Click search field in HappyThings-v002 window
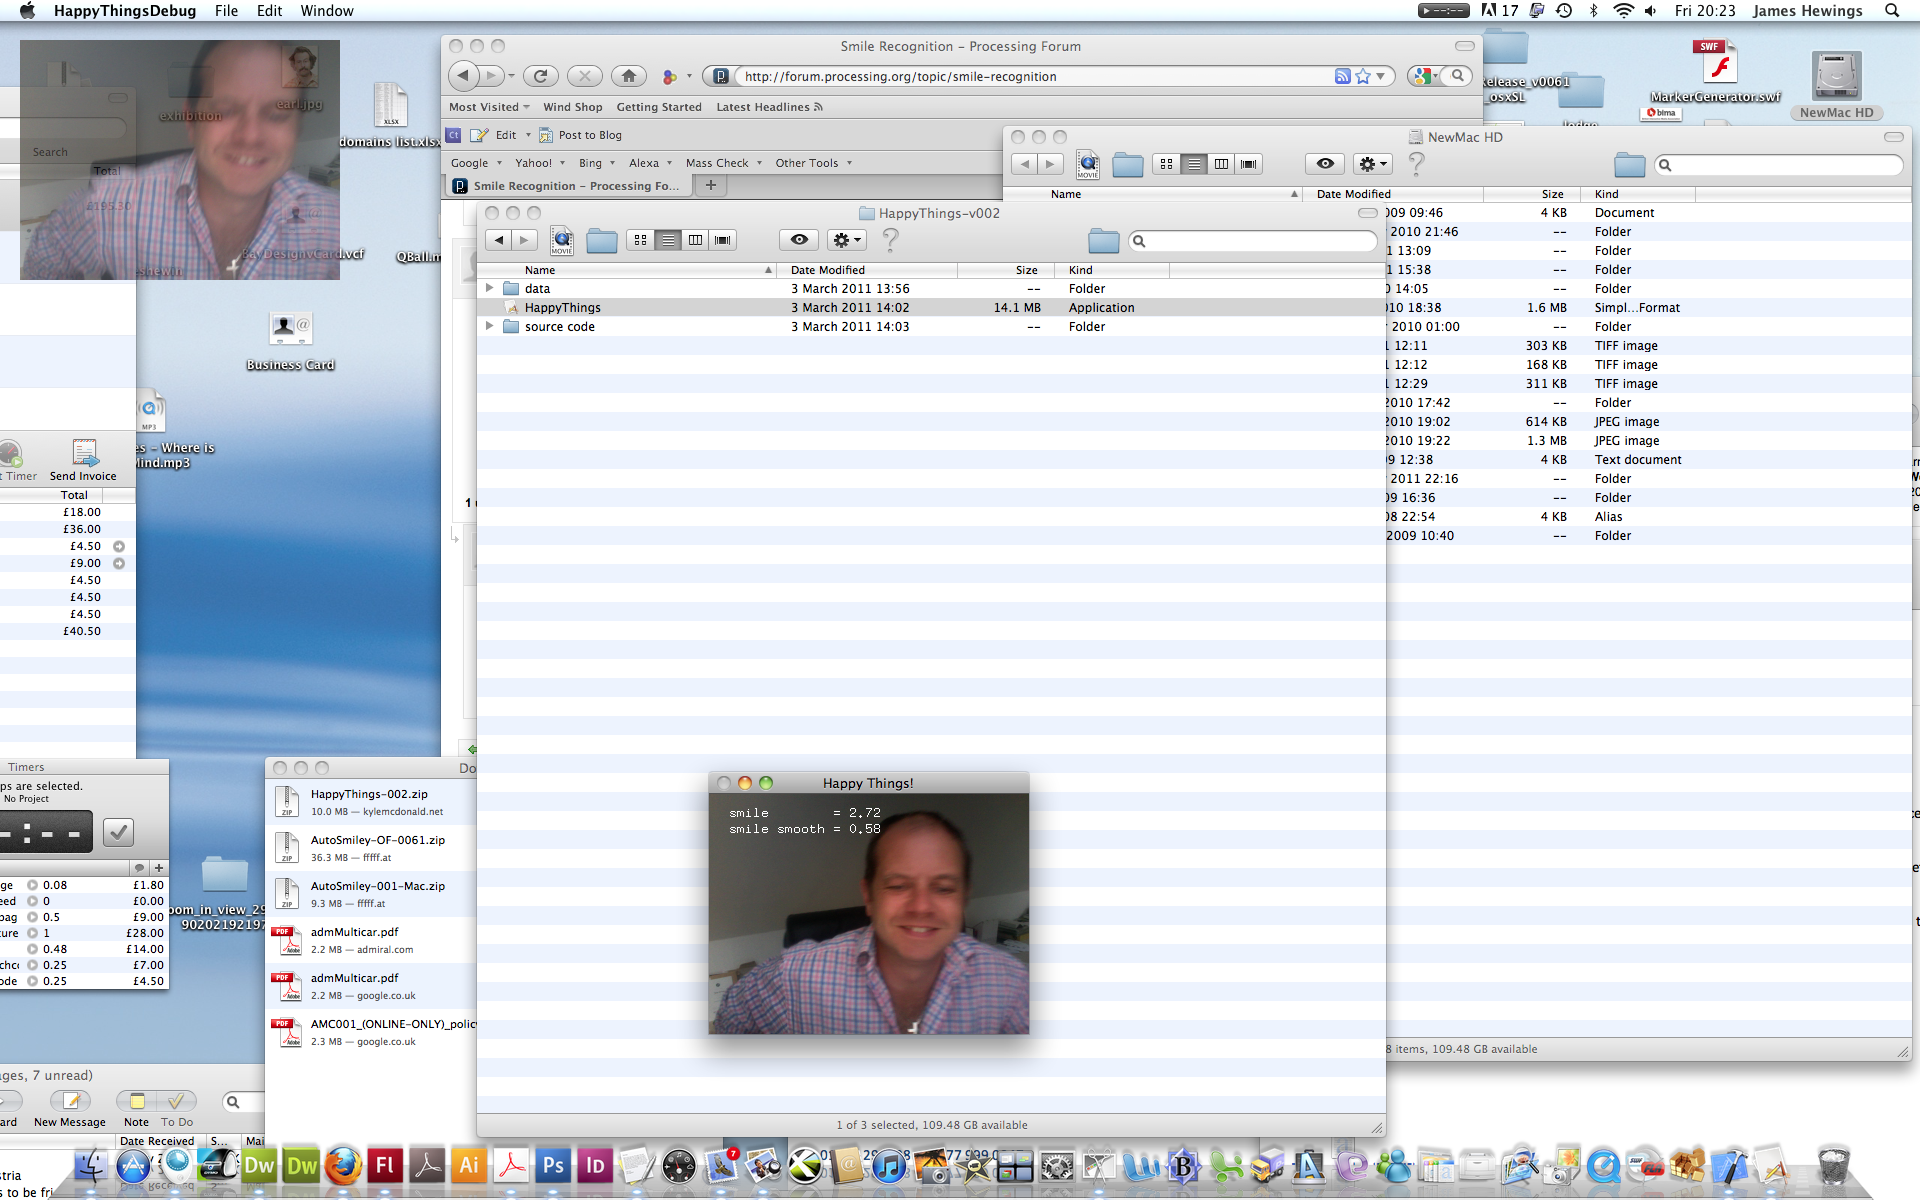Viewport: 1920px width, 1200px height. coord(1252,241)
